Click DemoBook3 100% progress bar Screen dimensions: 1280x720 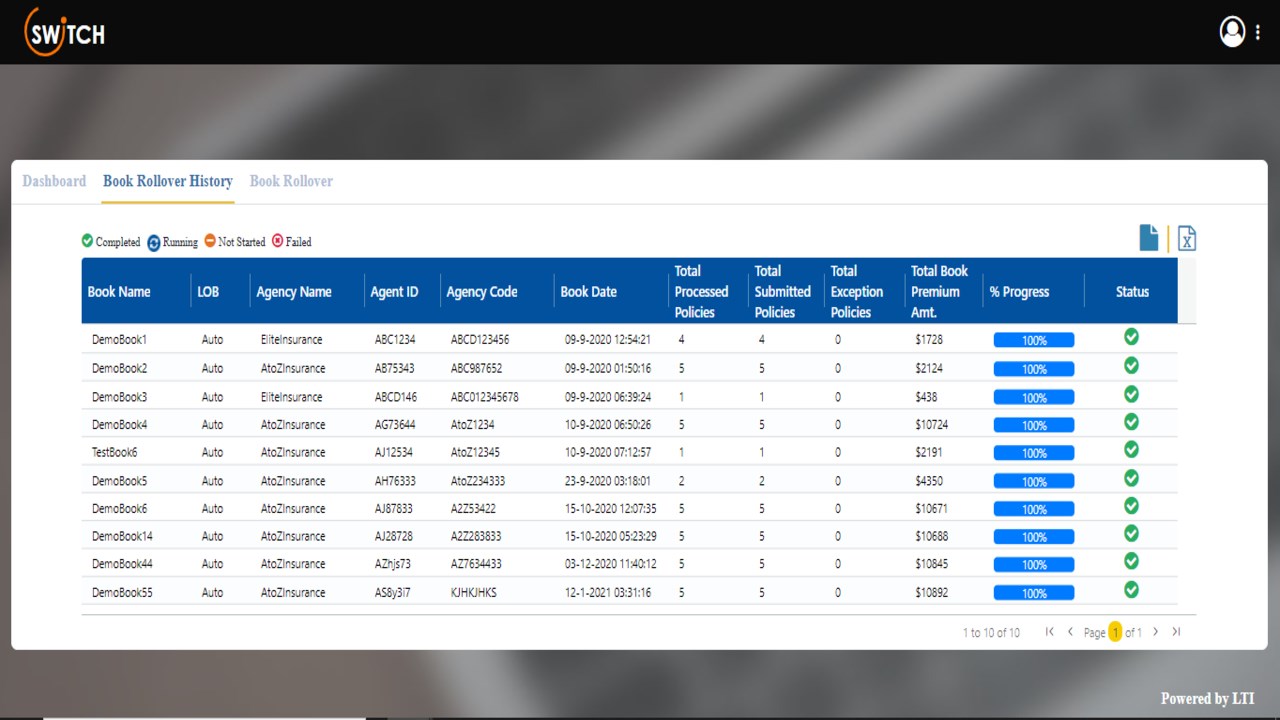1034,397
